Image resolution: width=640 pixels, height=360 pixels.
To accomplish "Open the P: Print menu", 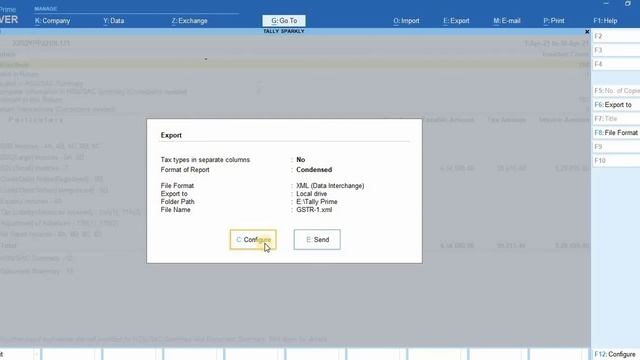I will coord(554,21).
